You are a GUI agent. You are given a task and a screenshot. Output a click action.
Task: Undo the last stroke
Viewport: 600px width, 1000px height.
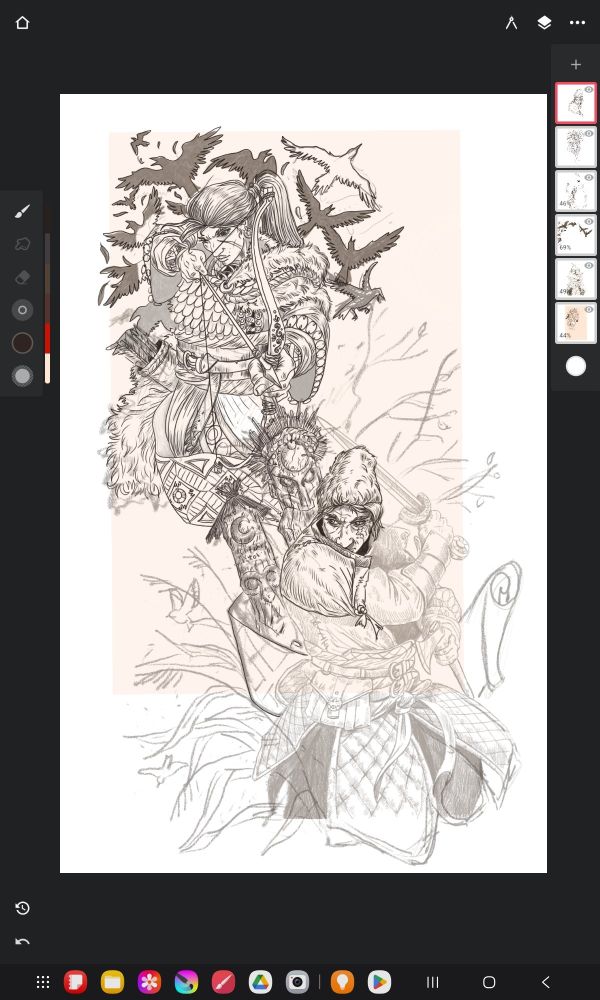(22, 942)
